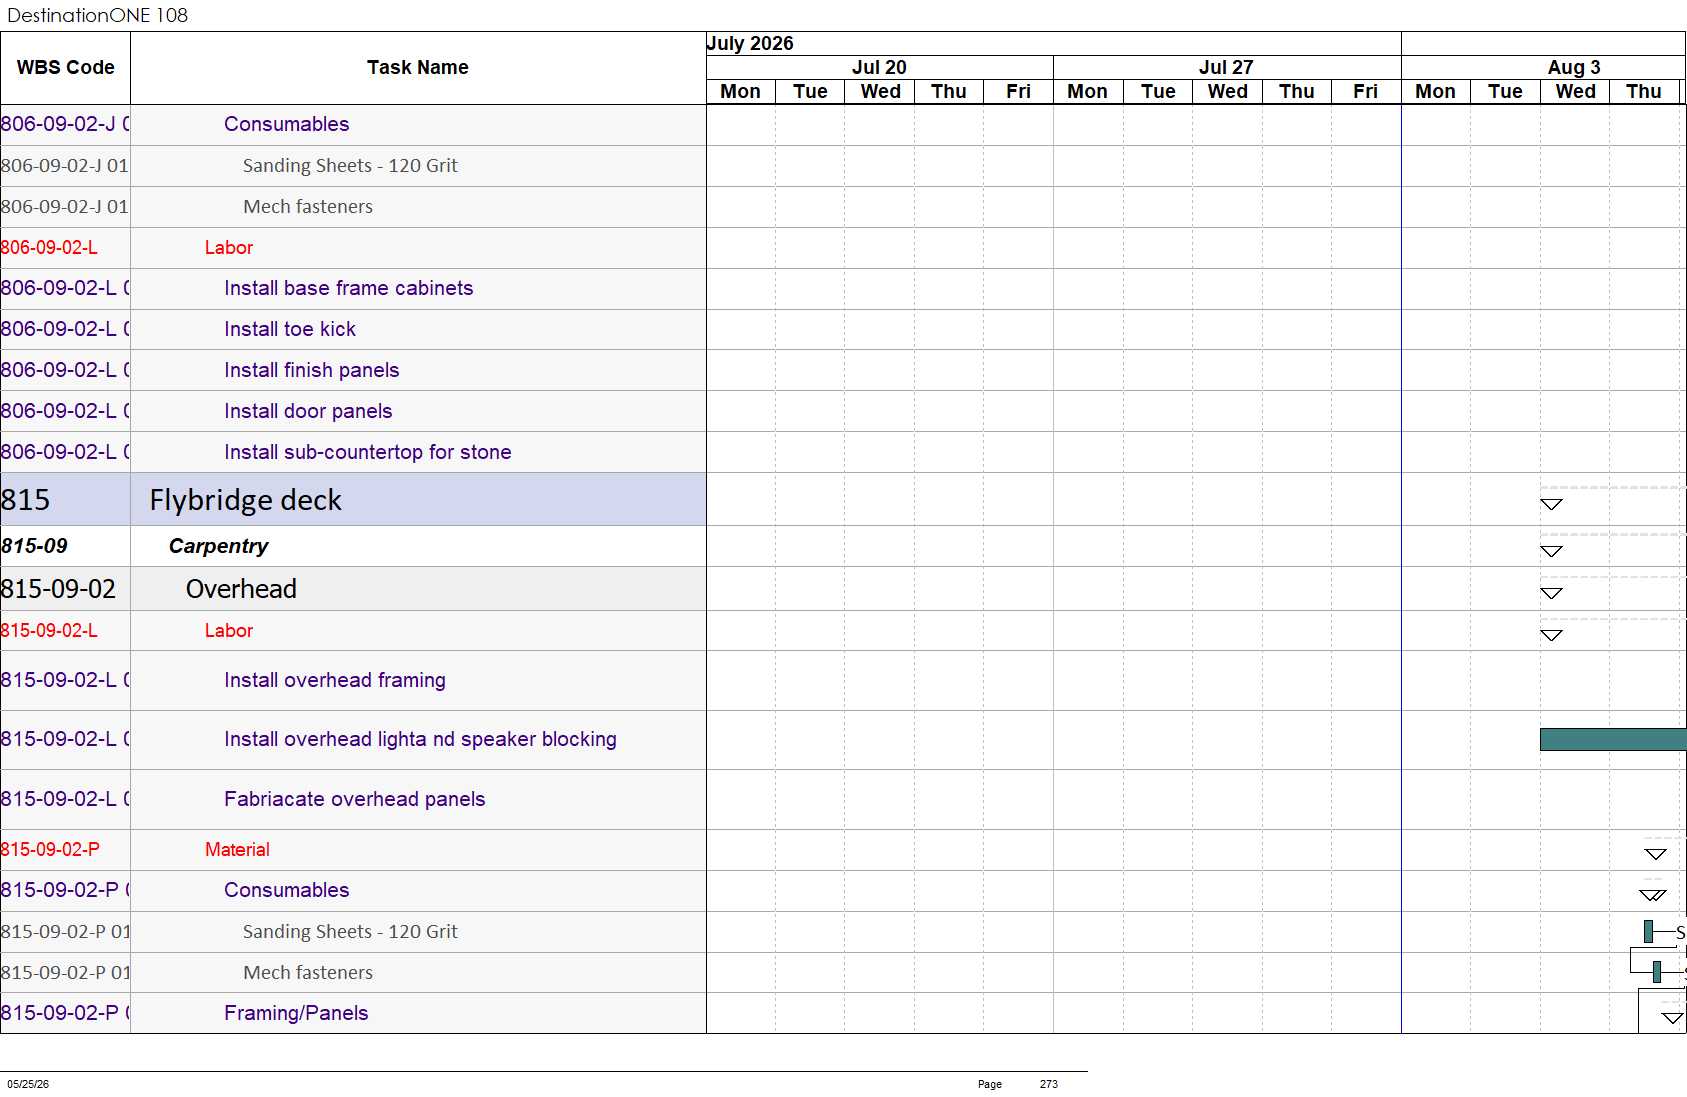This screenshot has height=1097, width=1687.
Task: Select the 815 Mech fasteners Gantt bar
Action: (1657, 972)
